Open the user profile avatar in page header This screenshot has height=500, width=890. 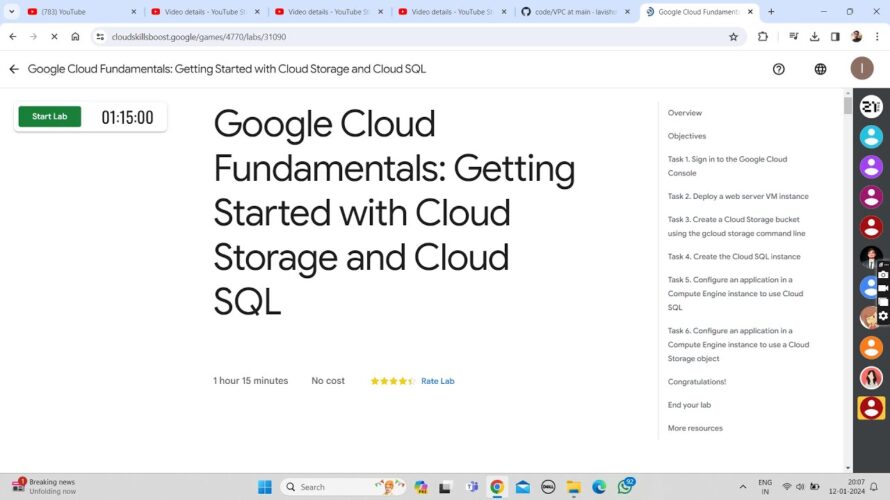[x=862, y=69]
